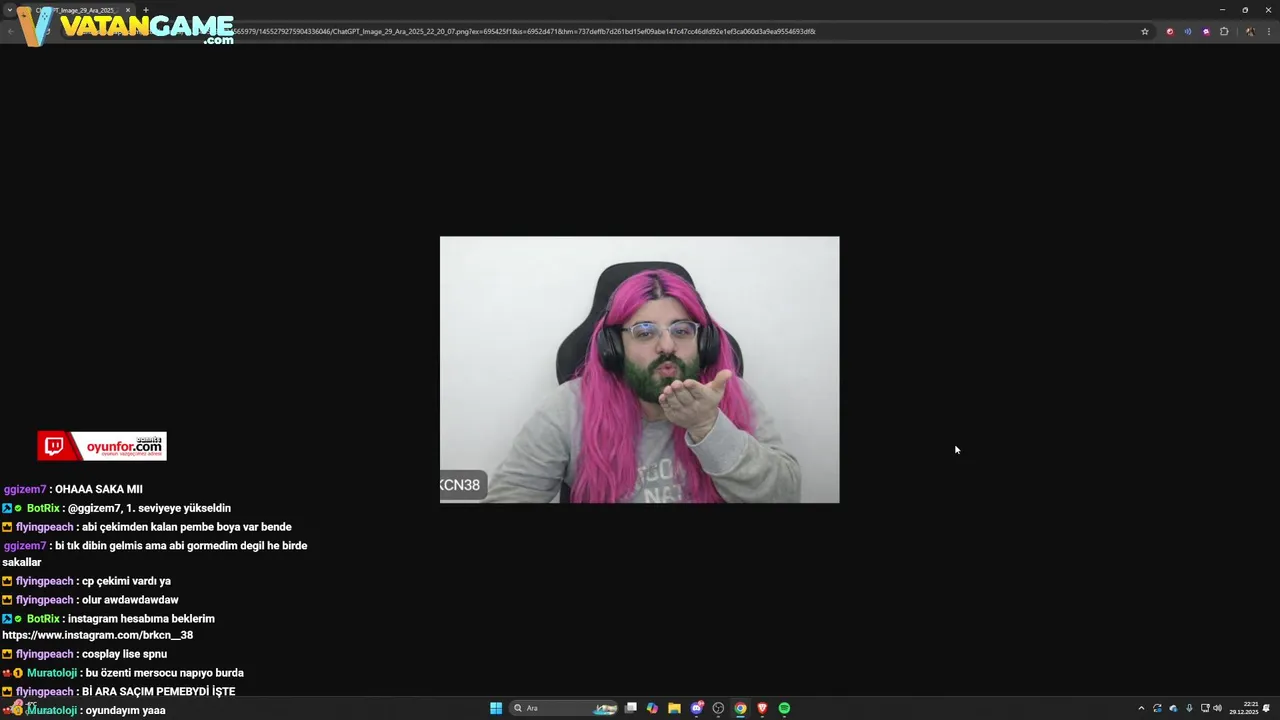Screen dimensions: 1280x720
Task: Open the notifications bell icon
Action: point(1267,708)
